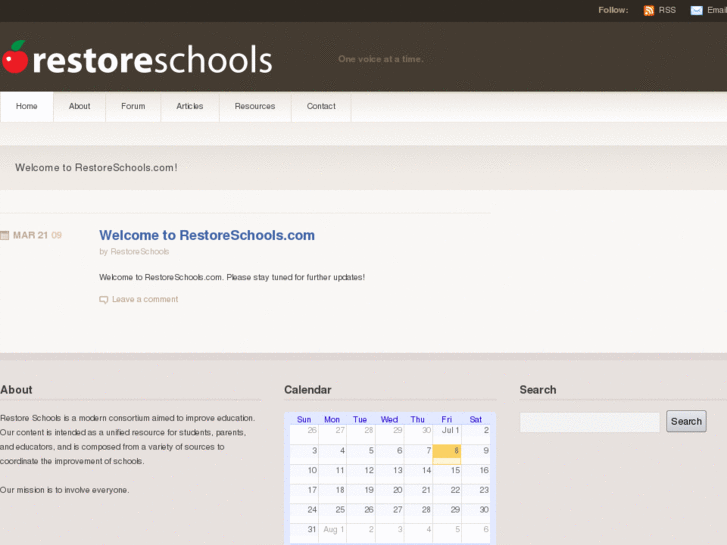This screenshot has width=727, height=545.
Task: Click the Our mission is to involve everyone text
Action: click(x=64, y=490)
